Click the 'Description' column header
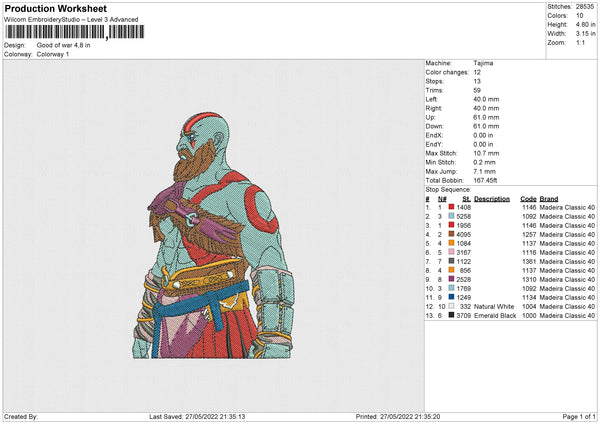Image resolution: width=600 pixels, height=424 pixels. [x=492, y=199]
